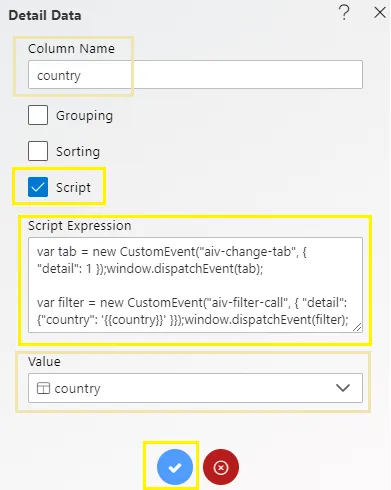
Task: Expand the Value dropdown chevron
Action: (343, 388)
